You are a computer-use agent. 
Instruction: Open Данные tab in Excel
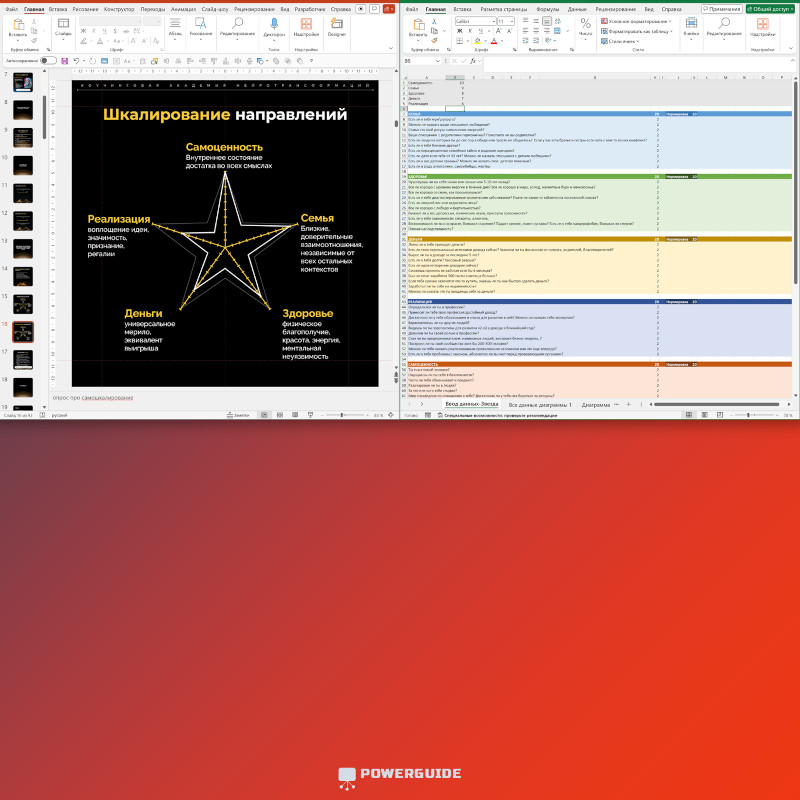(577, 9)
